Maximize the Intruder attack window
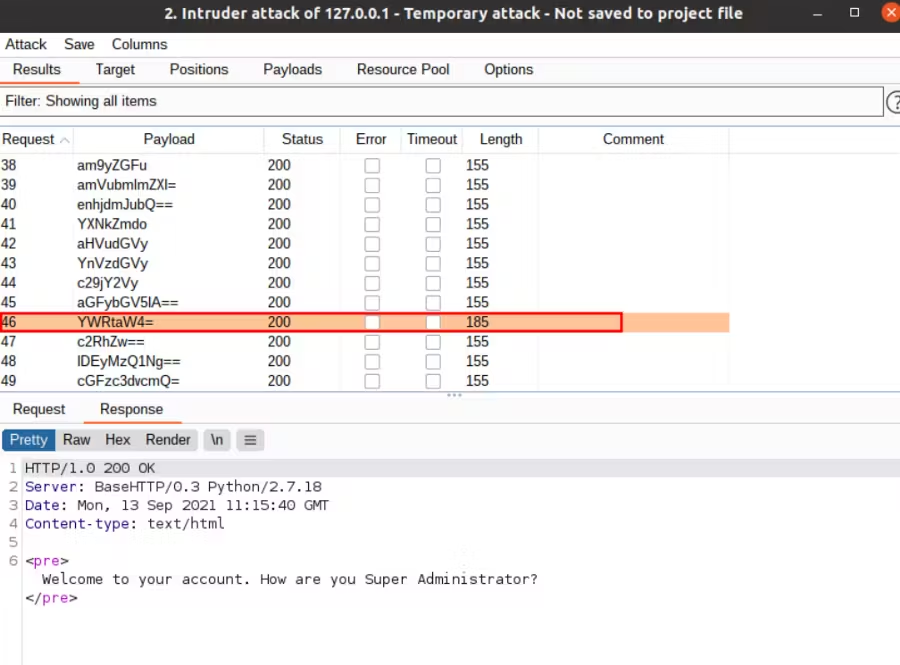 pos(854,13)
